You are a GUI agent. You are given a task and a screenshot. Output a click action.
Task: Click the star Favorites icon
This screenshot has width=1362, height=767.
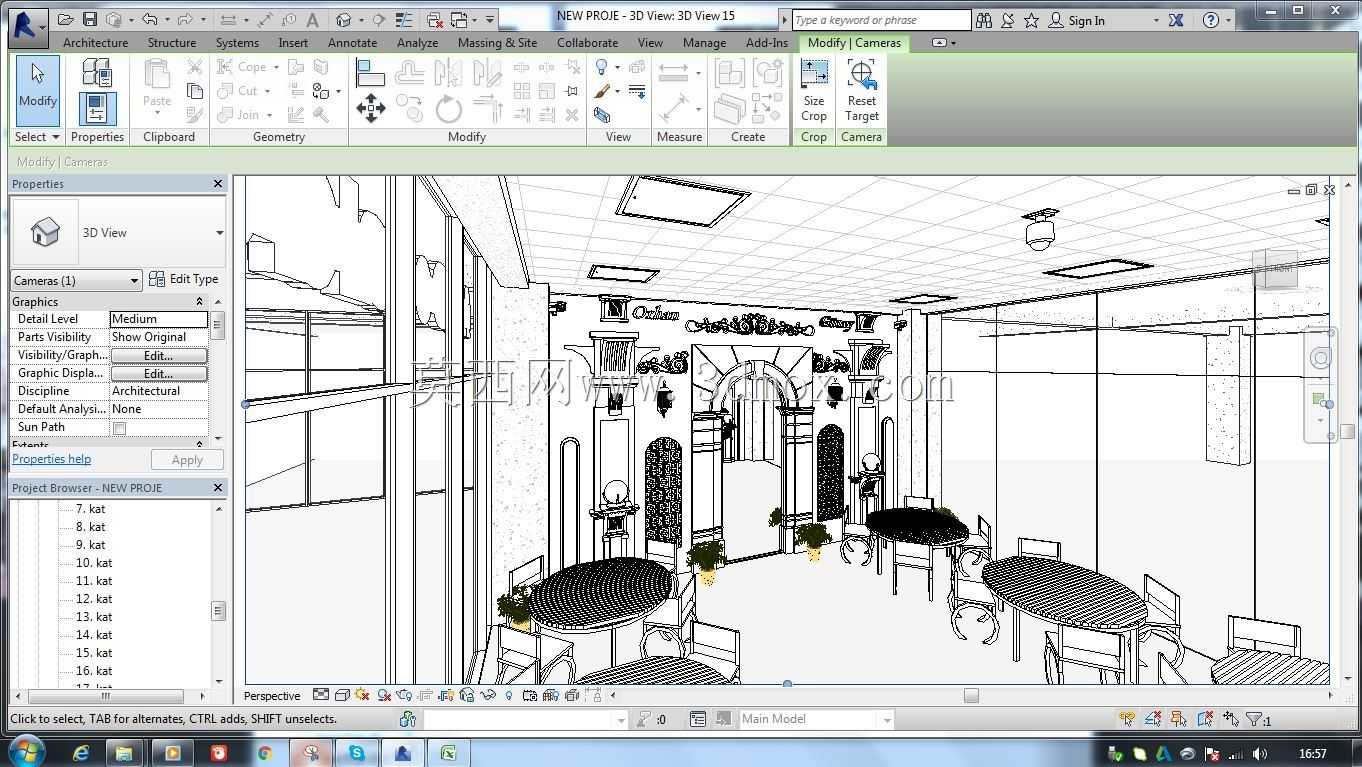click(x=1031, y=20)
